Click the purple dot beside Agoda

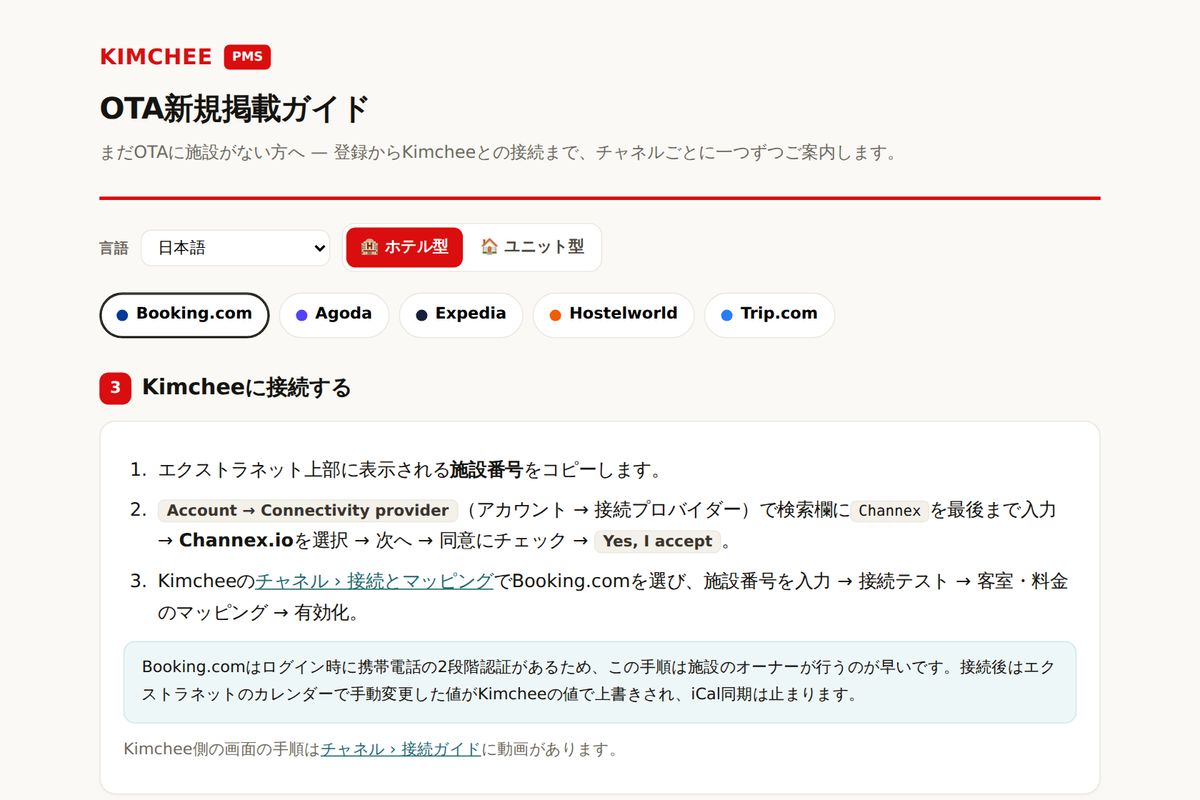pos(301,315)
